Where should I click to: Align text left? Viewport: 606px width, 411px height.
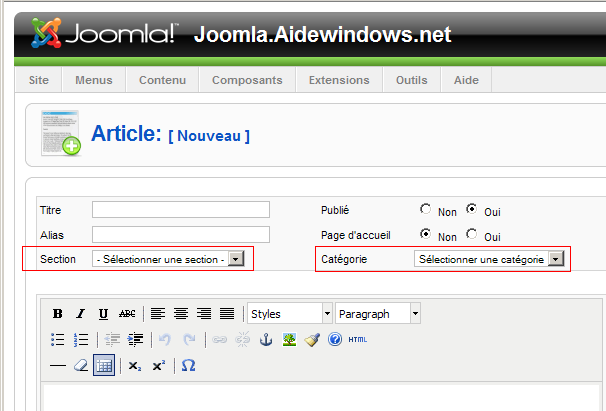[x=158, y=314]
